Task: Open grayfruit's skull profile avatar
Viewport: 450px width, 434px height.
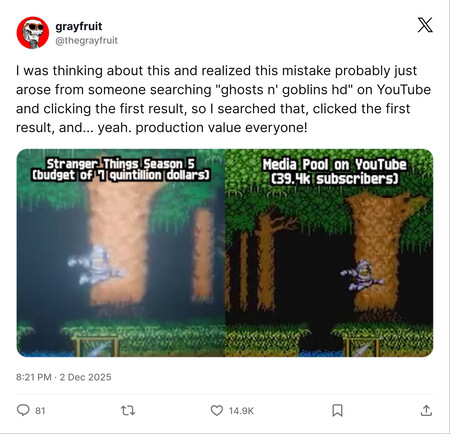Action: (x=33, y=33)
